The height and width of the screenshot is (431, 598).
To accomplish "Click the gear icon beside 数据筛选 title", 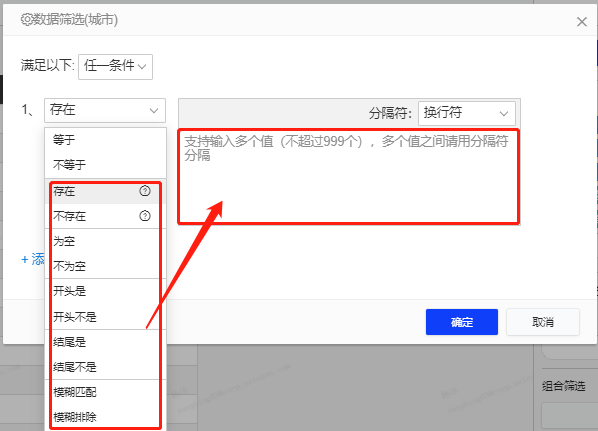I will pos(26,19).
